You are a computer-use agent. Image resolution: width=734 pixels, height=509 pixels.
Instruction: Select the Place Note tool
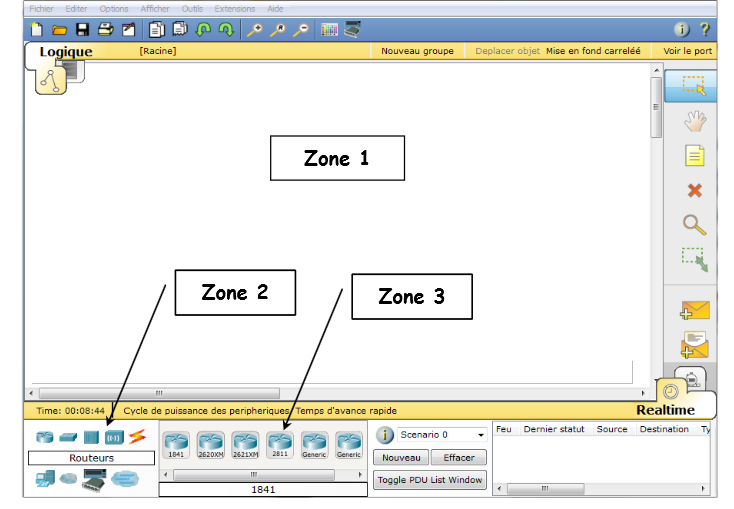(x=695, y=156)
